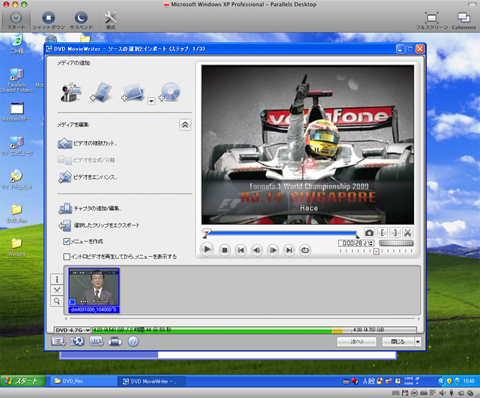480x398 pixels.
Task: Switch to Coherence mode icon
Action: [464, 20]
